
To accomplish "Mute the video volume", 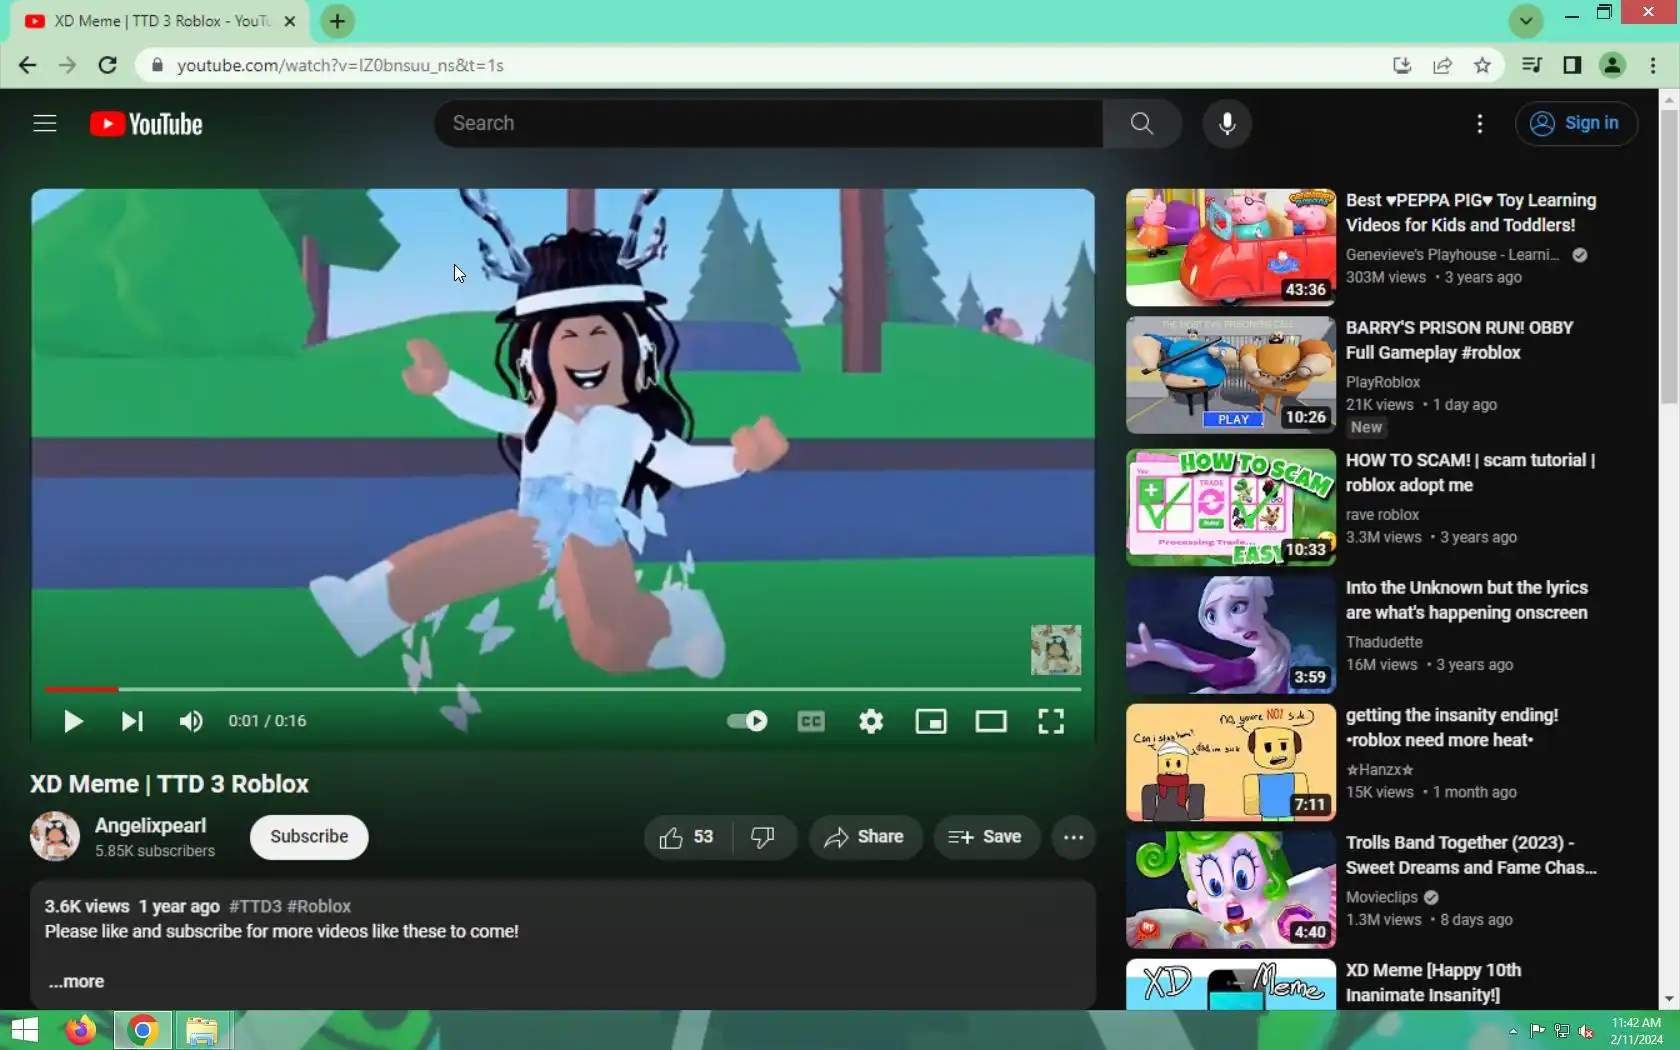I will 190,721.
